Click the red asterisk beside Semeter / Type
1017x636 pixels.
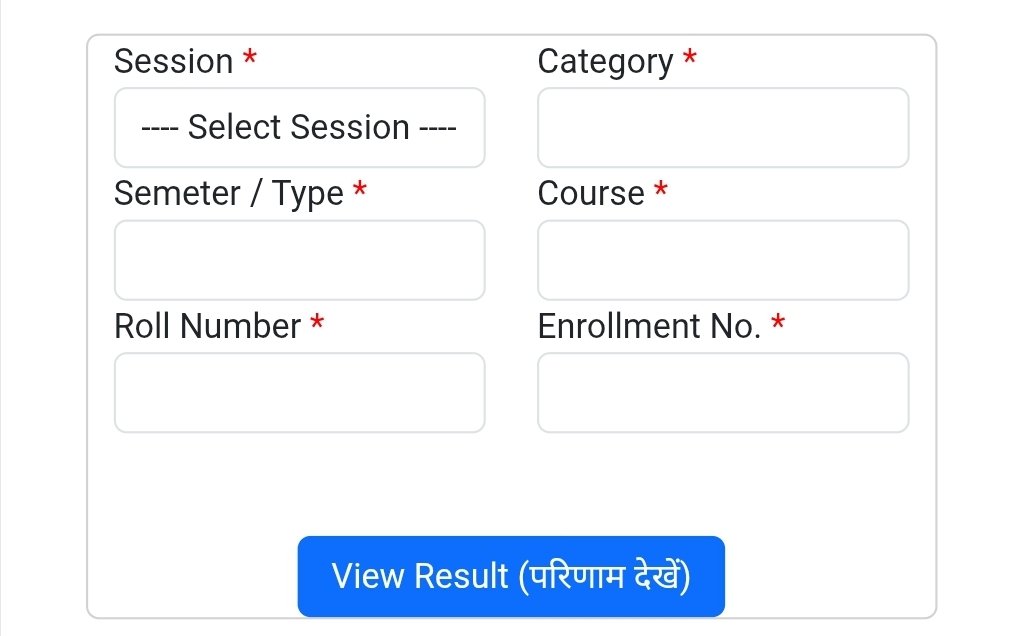tap(360, 190)
